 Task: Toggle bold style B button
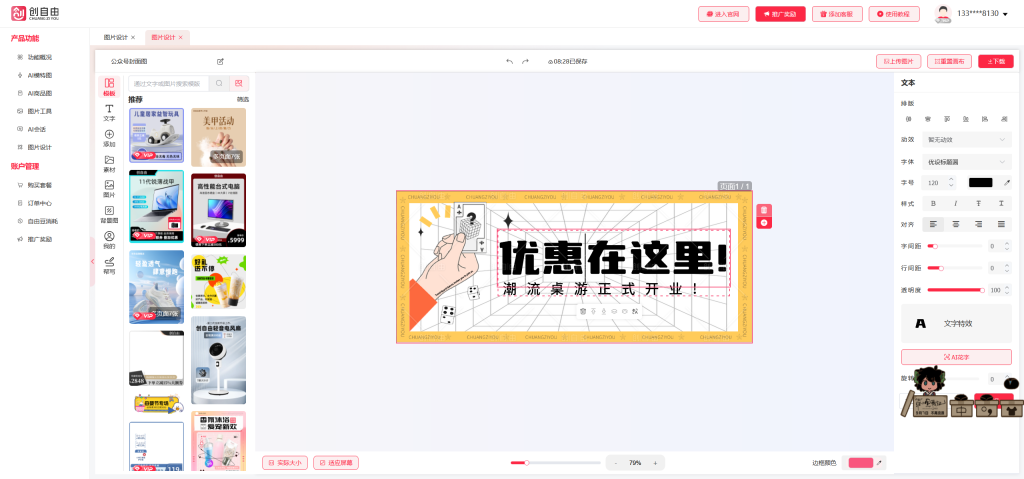933,203
